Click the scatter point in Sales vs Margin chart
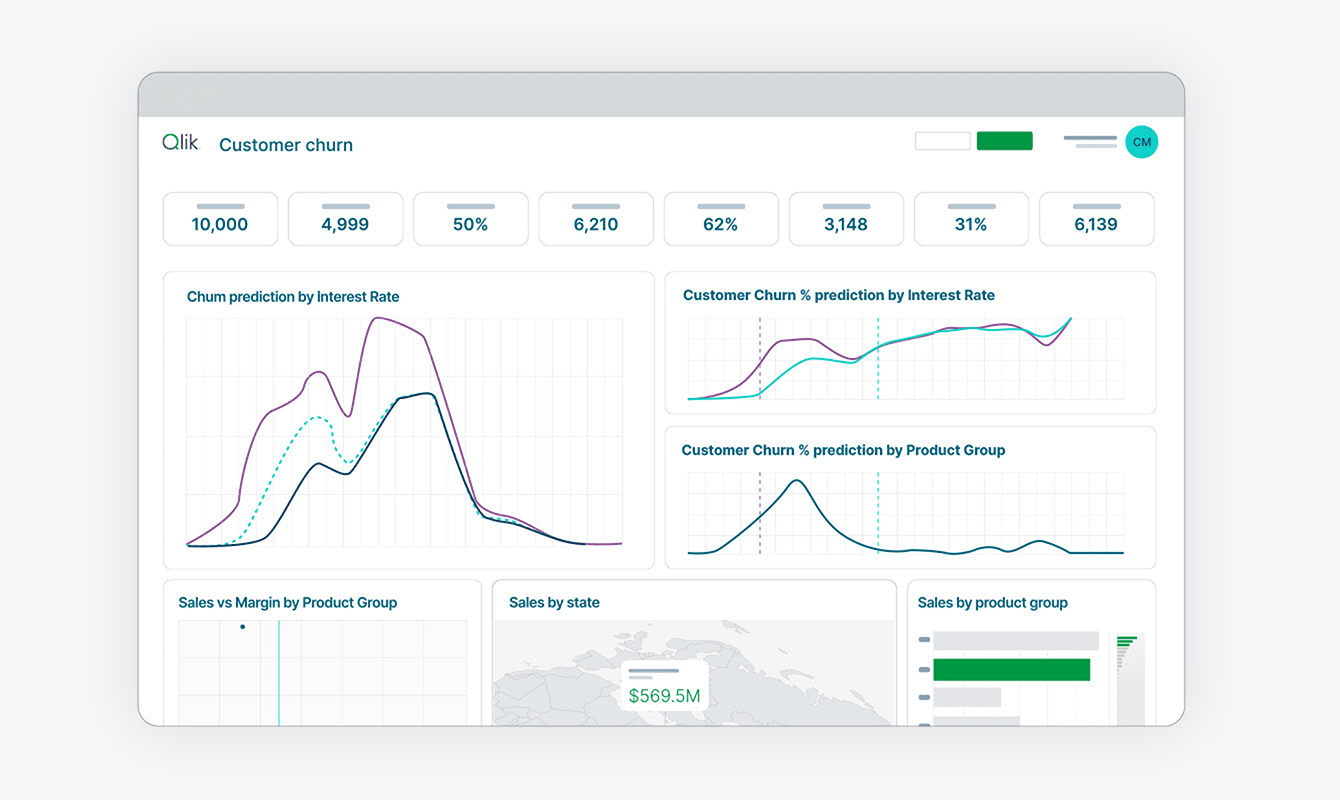Screen dimensions: 1340x800 tap(242, 627)
